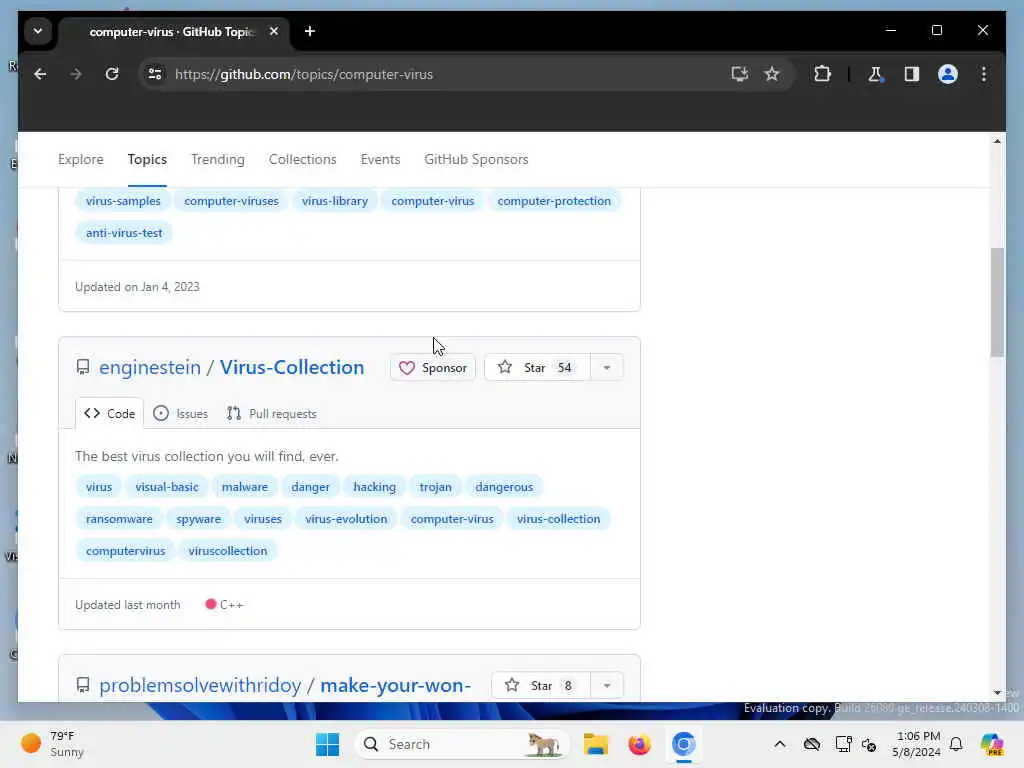Open the Chrome profile avatar
The width and height of the screenshot is (1024, 768).
[948, 74]
